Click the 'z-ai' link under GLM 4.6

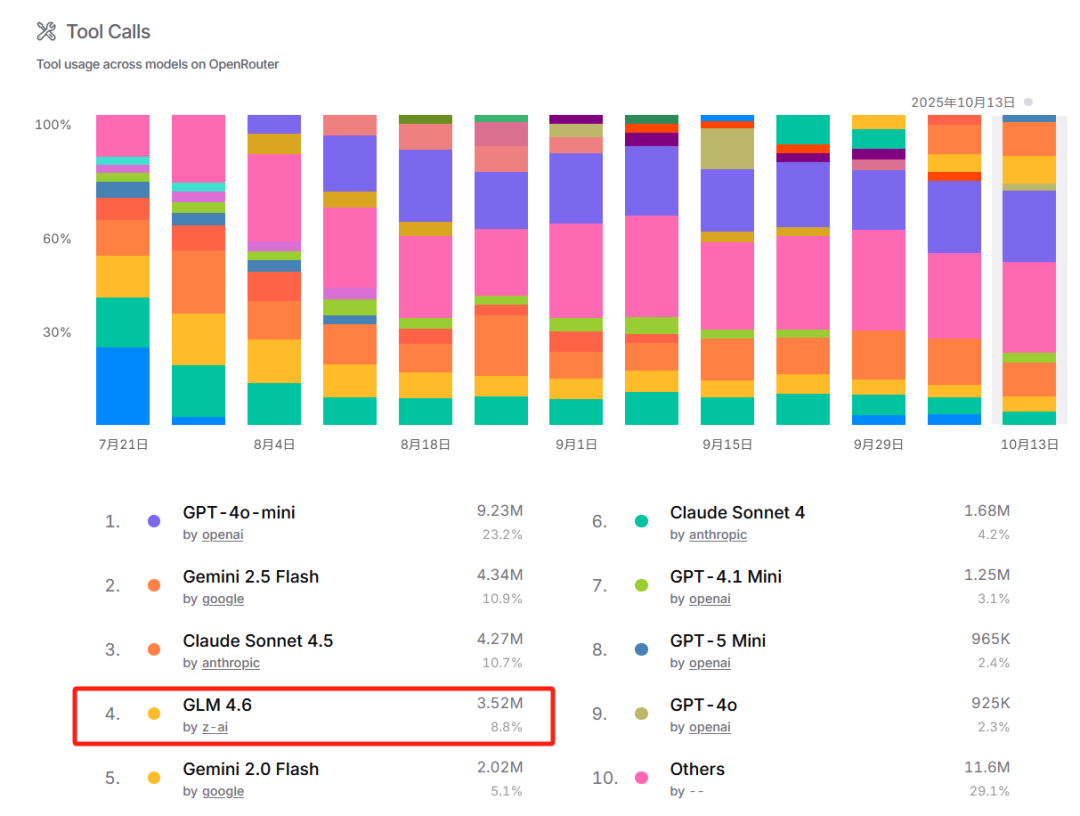[x=215, y=726]
